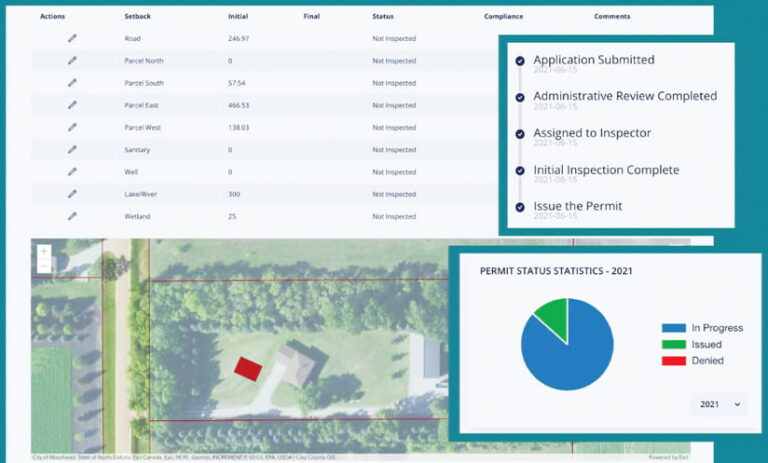This screenshot has height=463, width=768.
Task: Click Not Inspected status for Wetland
Action: [394, 216]
